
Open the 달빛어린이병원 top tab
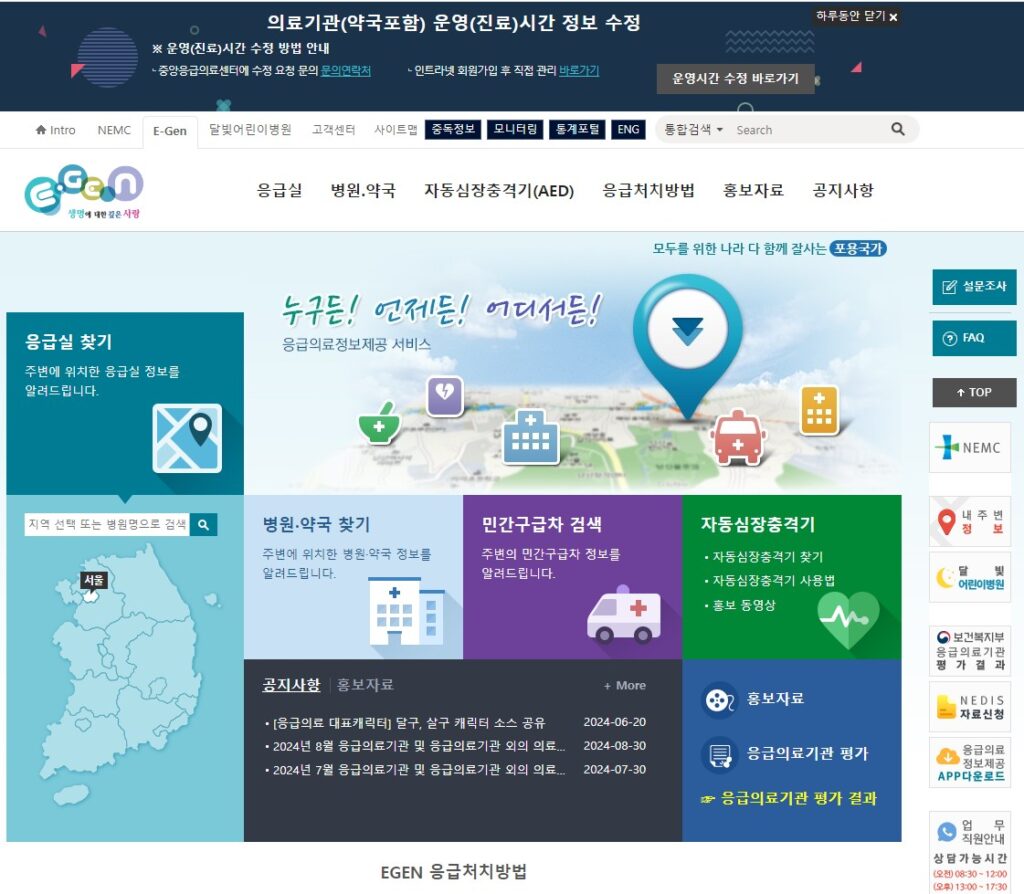coord(249,130)
